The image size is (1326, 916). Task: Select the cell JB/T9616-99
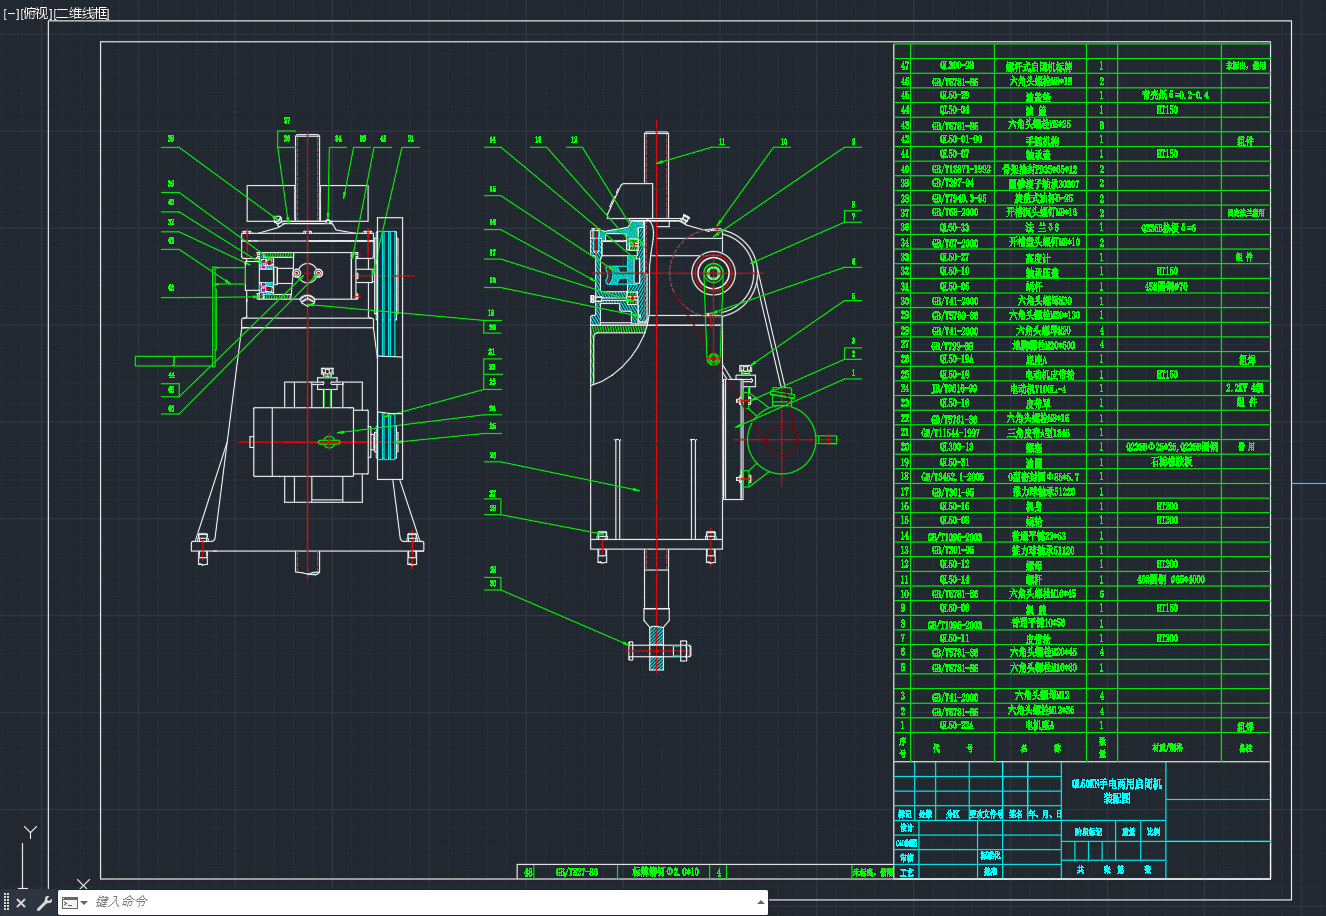click(955, 388)
